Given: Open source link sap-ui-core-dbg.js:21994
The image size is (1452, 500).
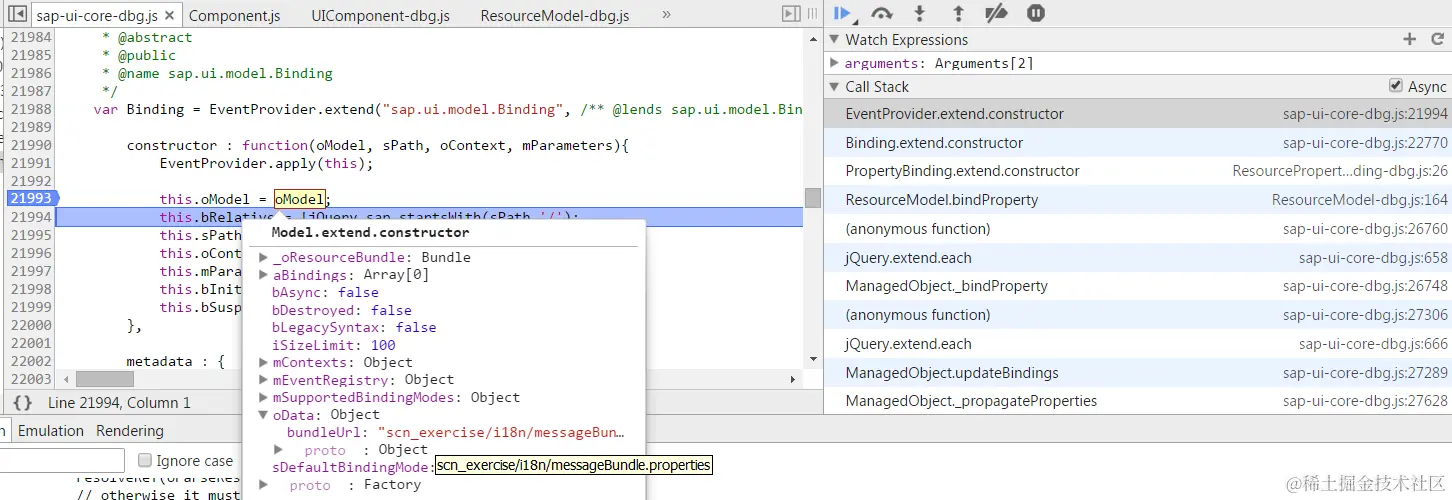Looking at the screenshot, I should click(1365, 114).
